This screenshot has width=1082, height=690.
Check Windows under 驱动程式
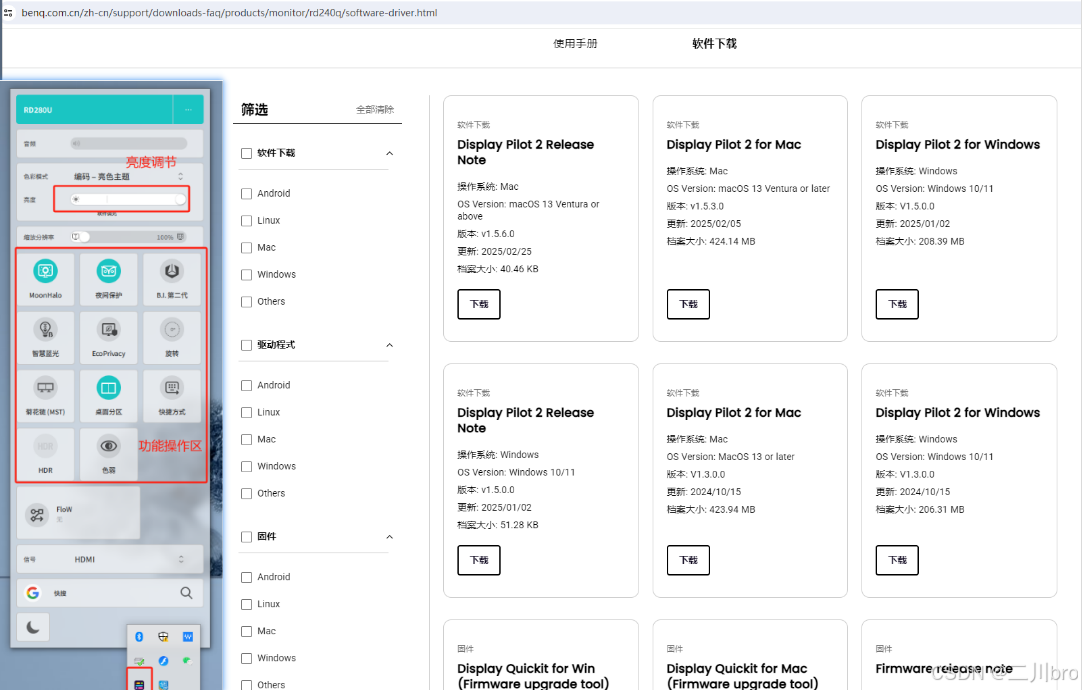[x=246, y=466]
